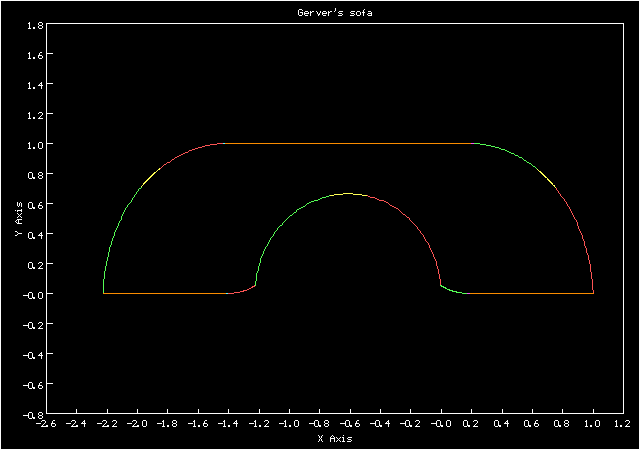640x450 pixels.
Task: Click X axis tick label -2.4
Action: point(76,424)
